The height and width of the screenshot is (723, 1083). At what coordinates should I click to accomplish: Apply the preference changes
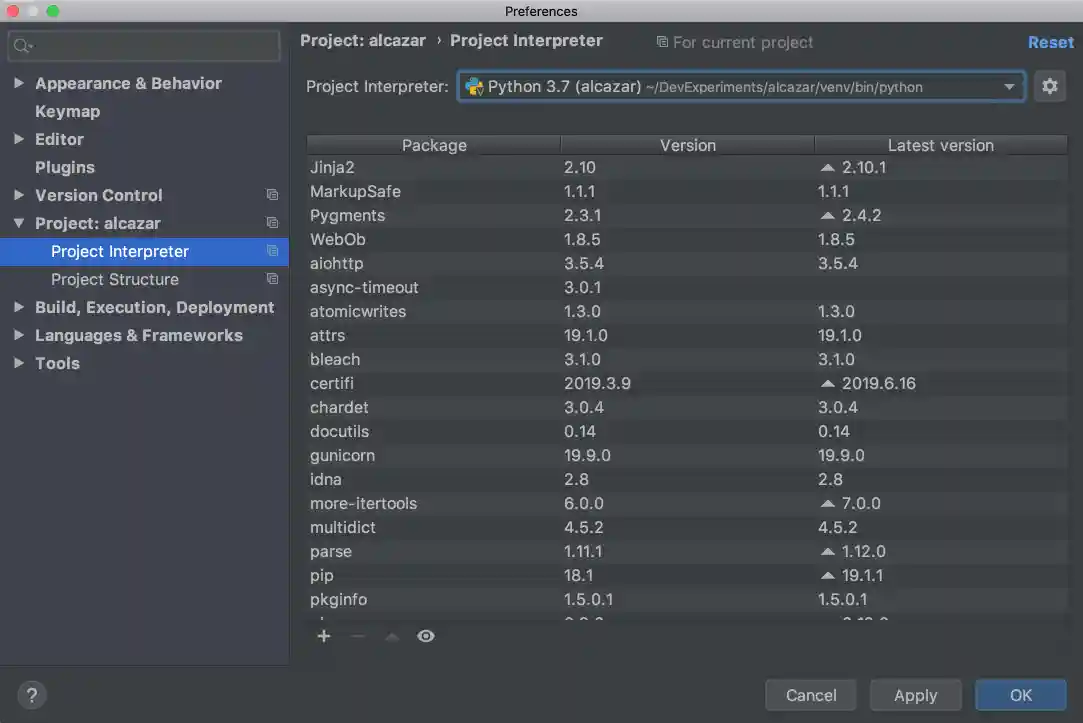click(915, 695)
